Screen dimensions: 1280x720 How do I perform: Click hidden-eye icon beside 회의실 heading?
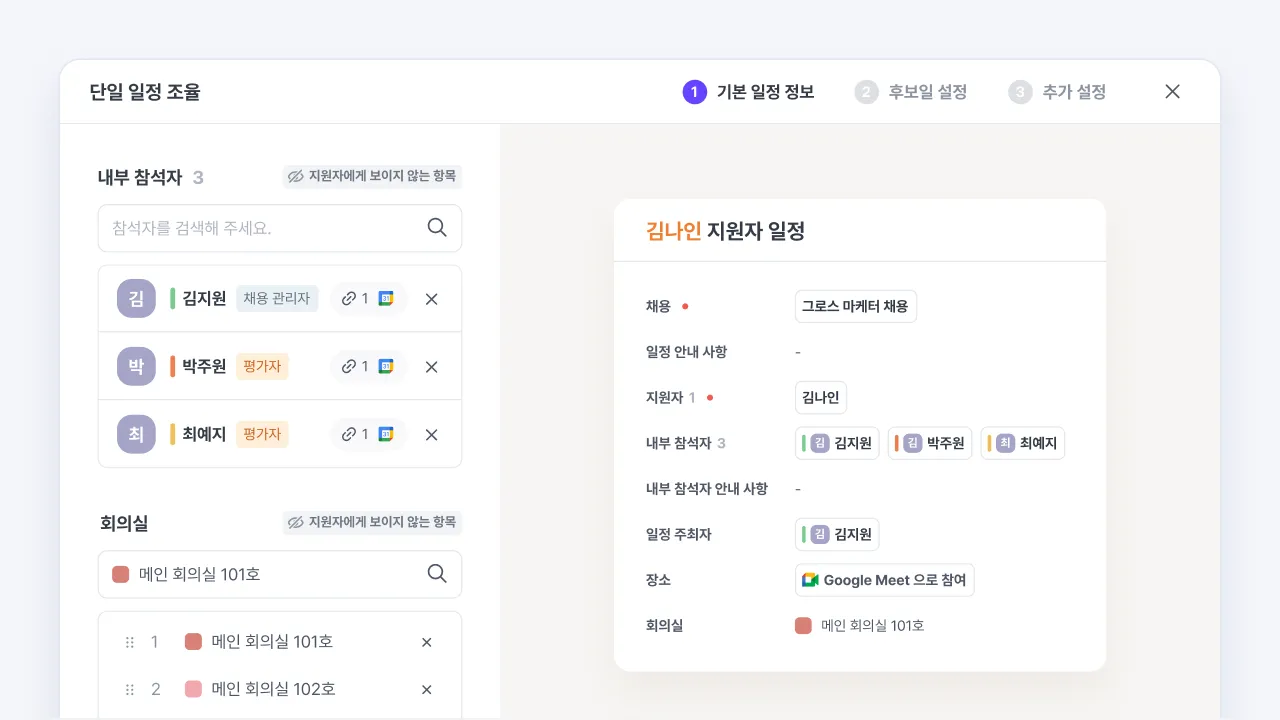(295, 522)
